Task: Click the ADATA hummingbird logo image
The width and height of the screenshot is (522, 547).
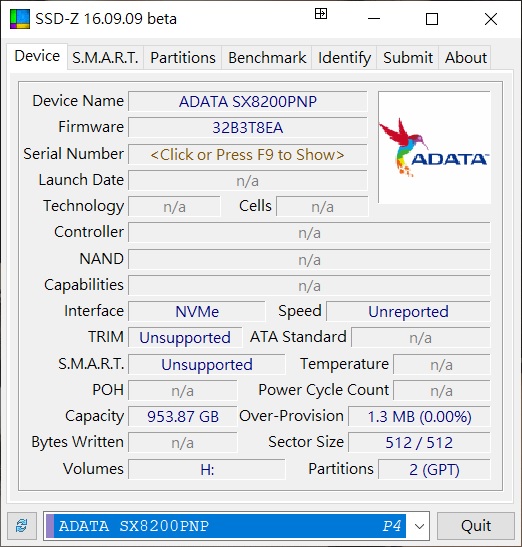Action: tap(434, 148)
